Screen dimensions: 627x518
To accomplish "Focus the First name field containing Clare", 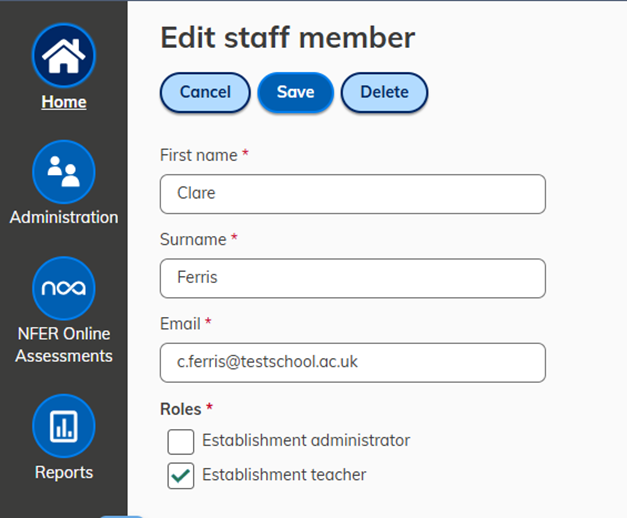I will (x=353, y=194).
